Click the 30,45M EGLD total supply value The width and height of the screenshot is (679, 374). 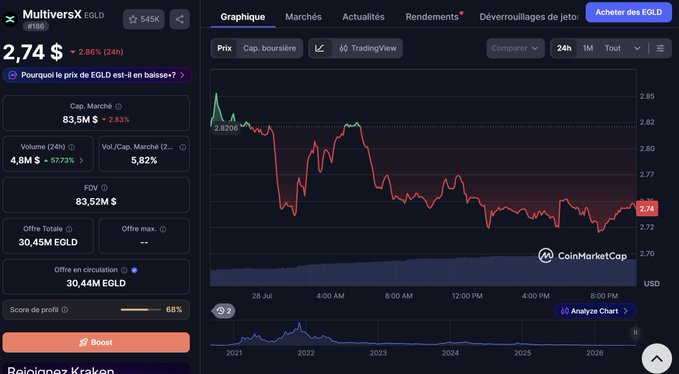click(x=48, y=242)
